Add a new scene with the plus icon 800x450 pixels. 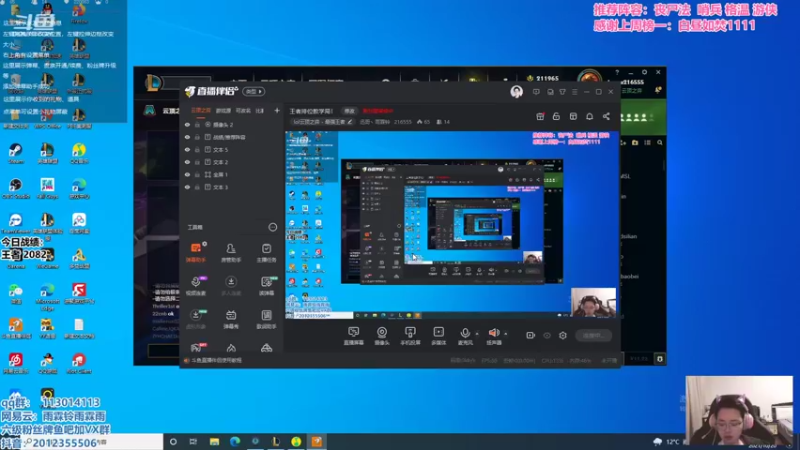click(x=277, y=110)
